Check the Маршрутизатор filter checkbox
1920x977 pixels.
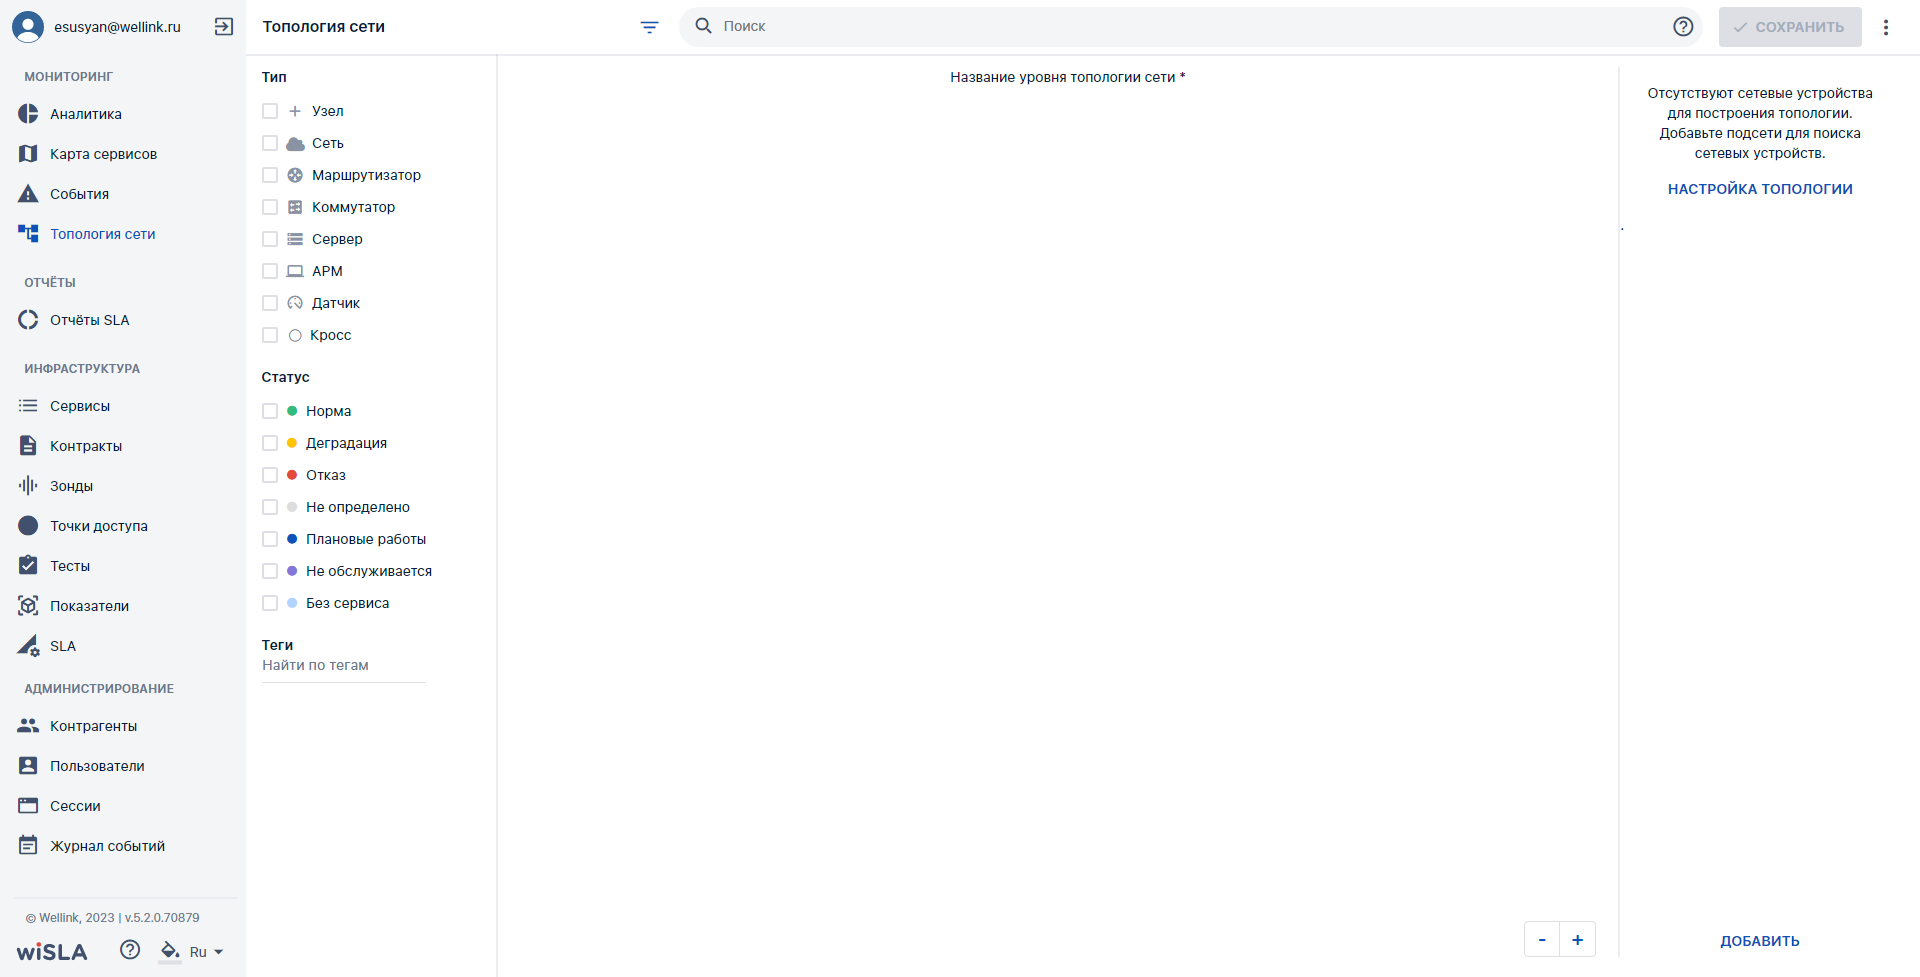tap(270, 175)
